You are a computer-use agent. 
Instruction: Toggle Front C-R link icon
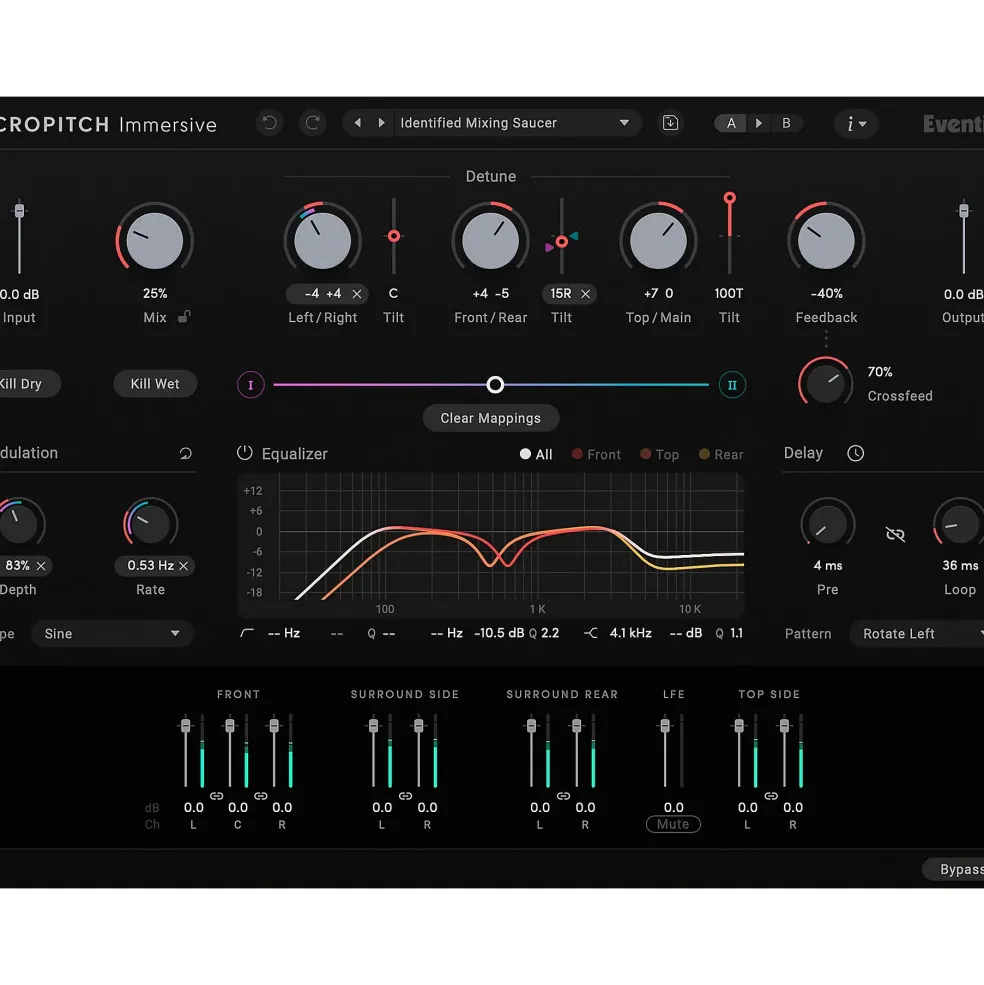point(261,796)
